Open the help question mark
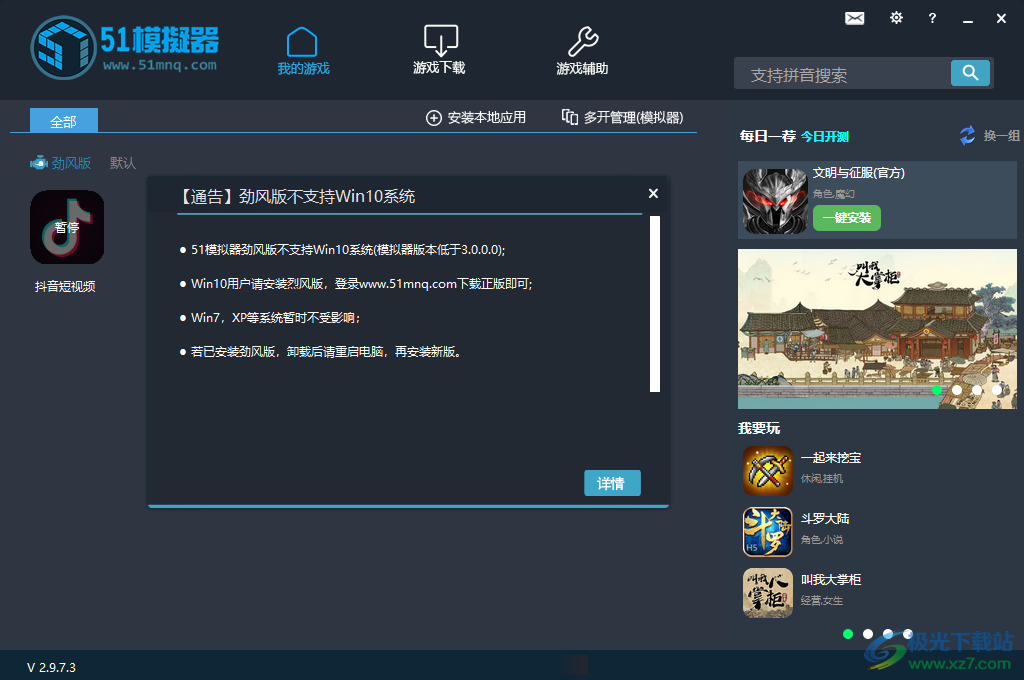Screen dimensions: 1024x680 tap(932, 18)
